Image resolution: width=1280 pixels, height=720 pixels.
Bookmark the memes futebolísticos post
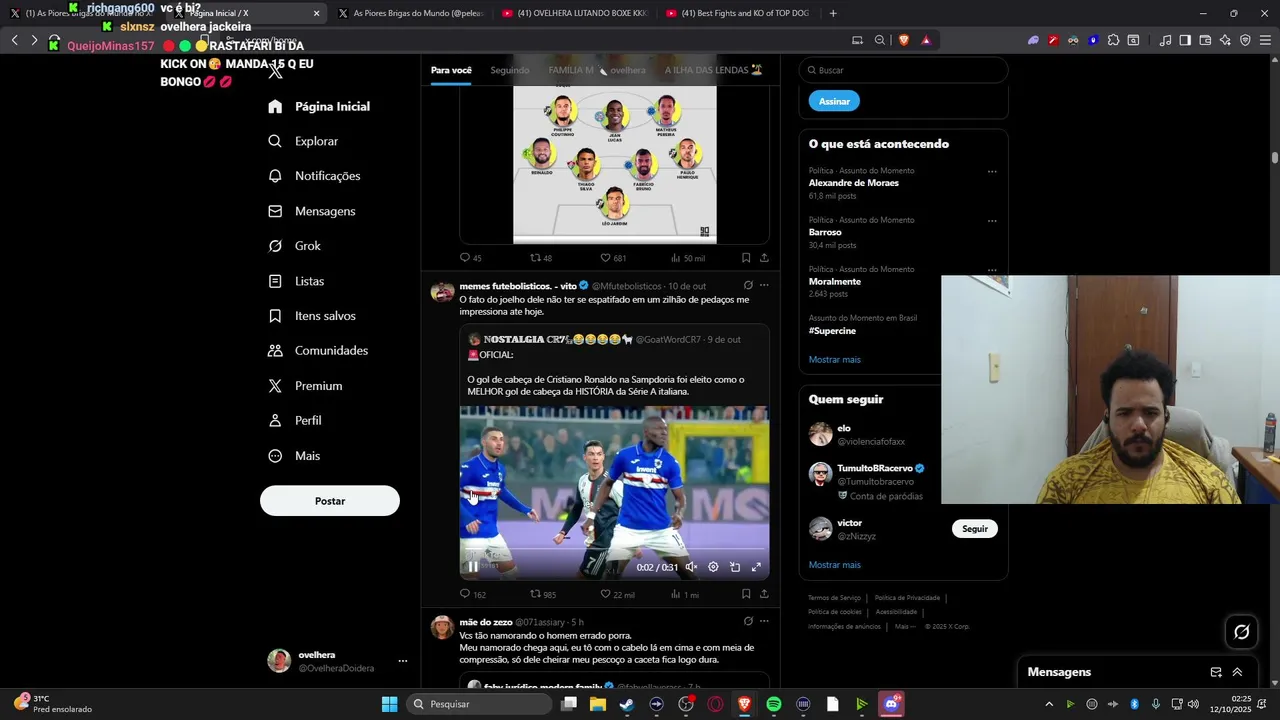click(746, 594)
